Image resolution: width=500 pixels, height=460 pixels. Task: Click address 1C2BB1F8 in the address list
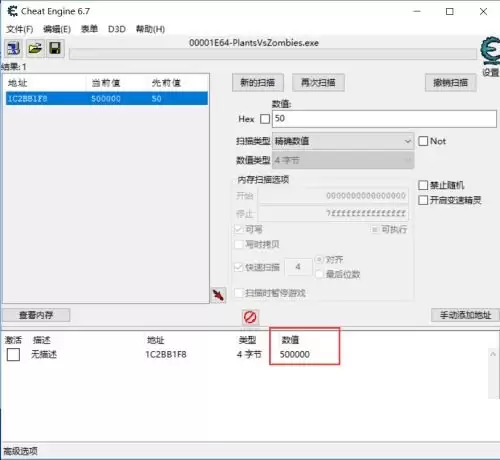tap(166, 354)
